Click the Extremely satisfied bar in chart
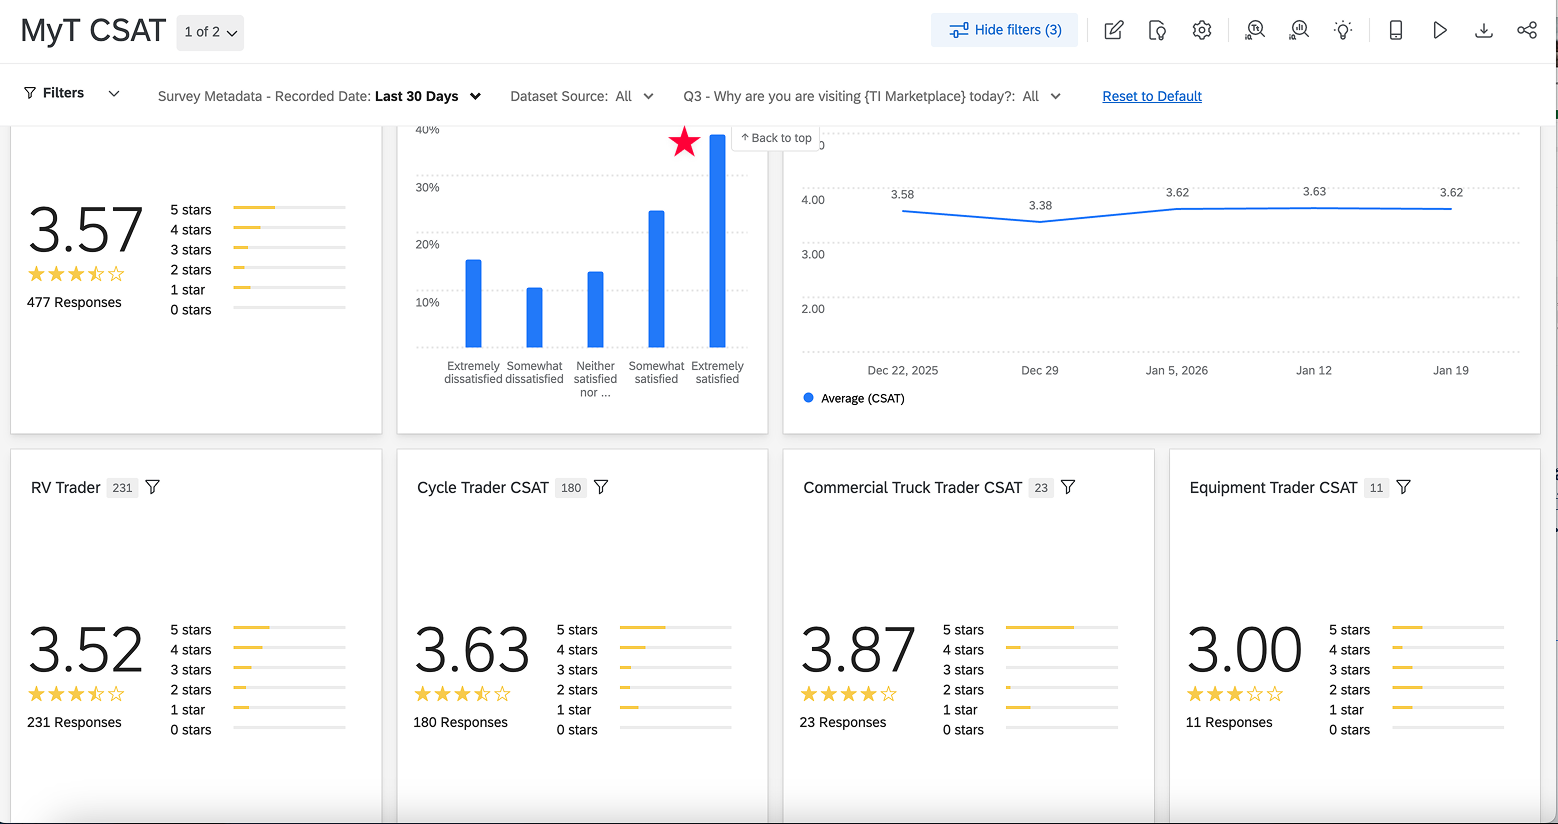1558x824 pixels. pyautogui.click(x=717, y=241)
